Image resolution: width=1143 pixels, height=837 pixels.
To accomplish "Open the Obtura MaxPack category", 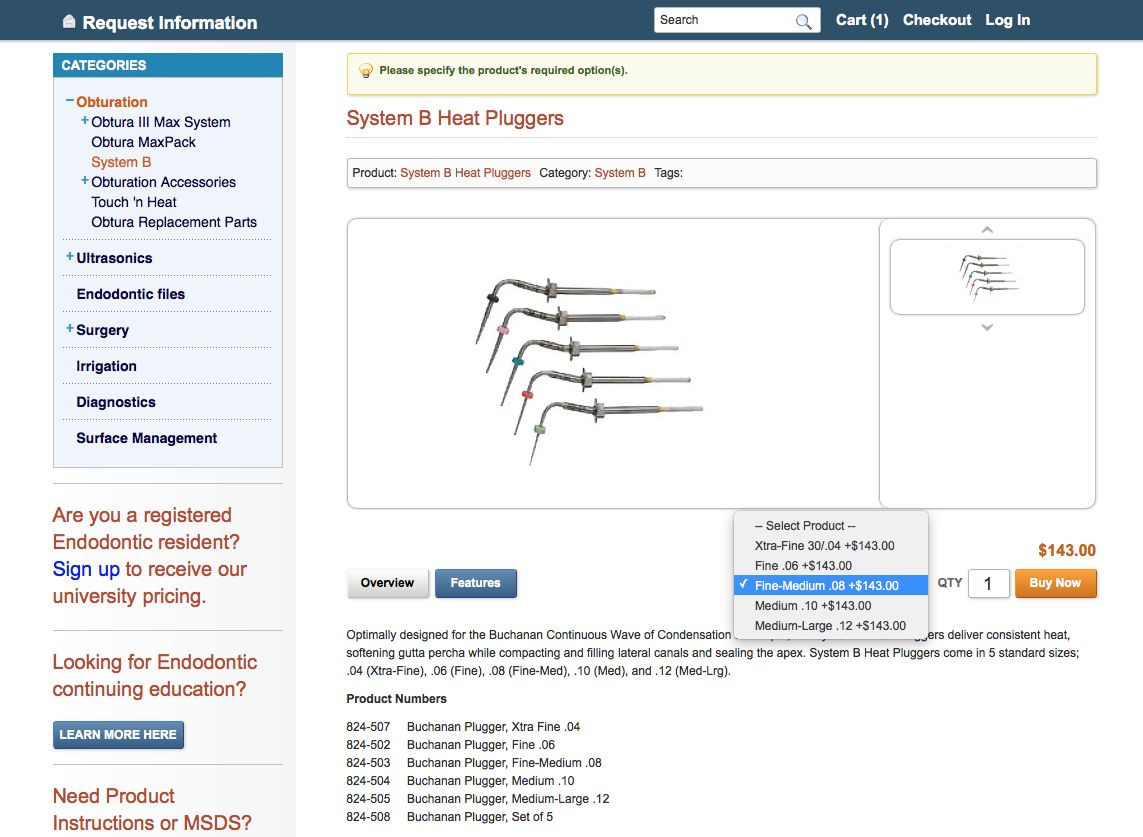I will point(143,142).
